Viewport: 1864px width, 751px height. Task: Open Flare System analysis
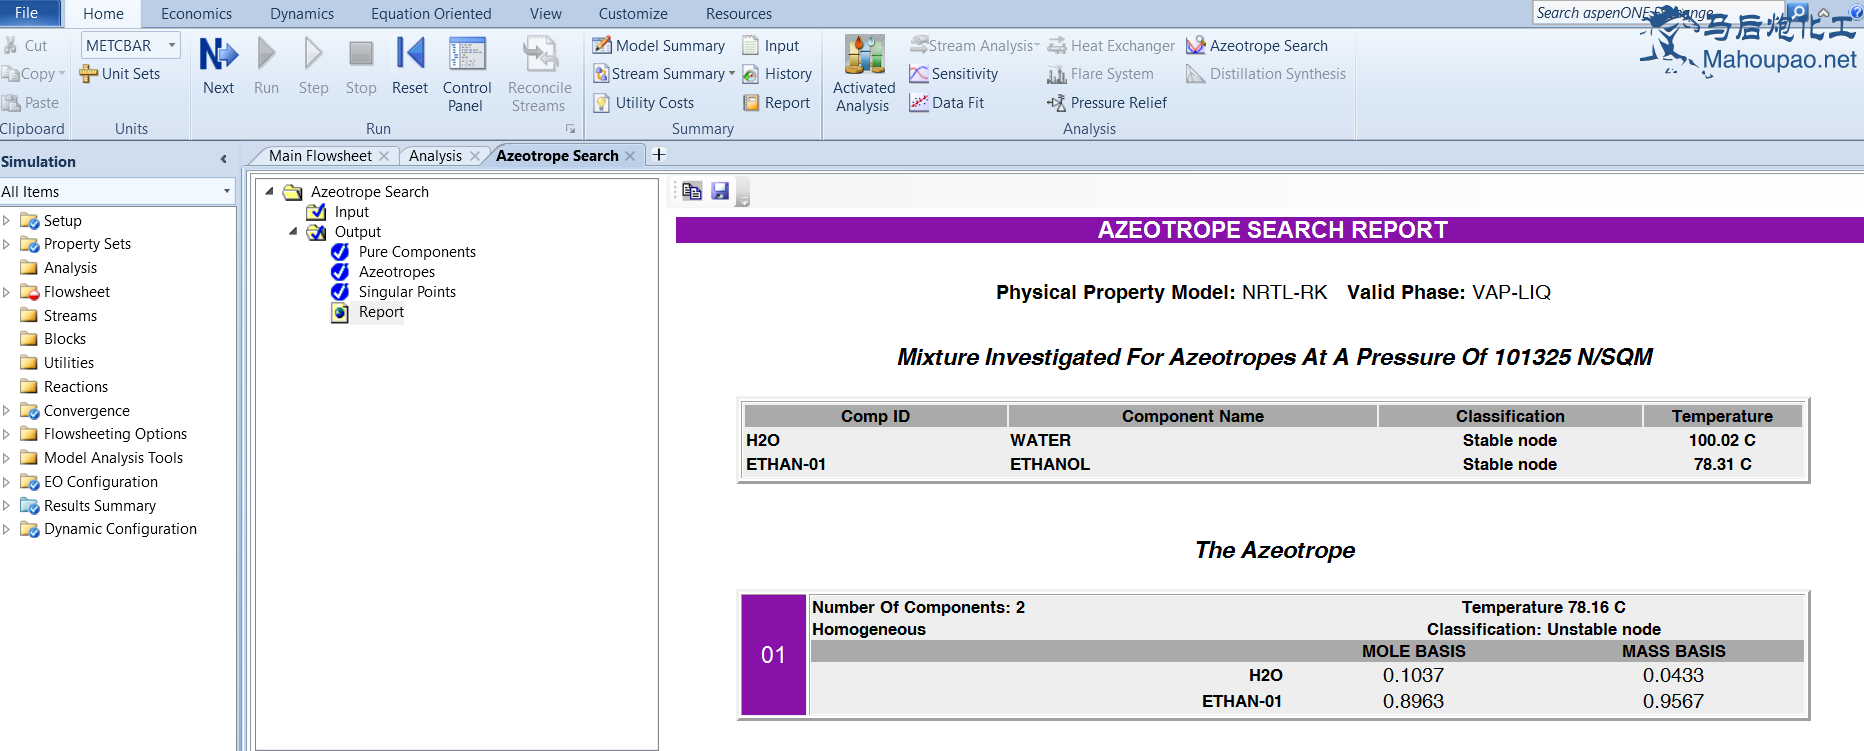click(1100, 74)
